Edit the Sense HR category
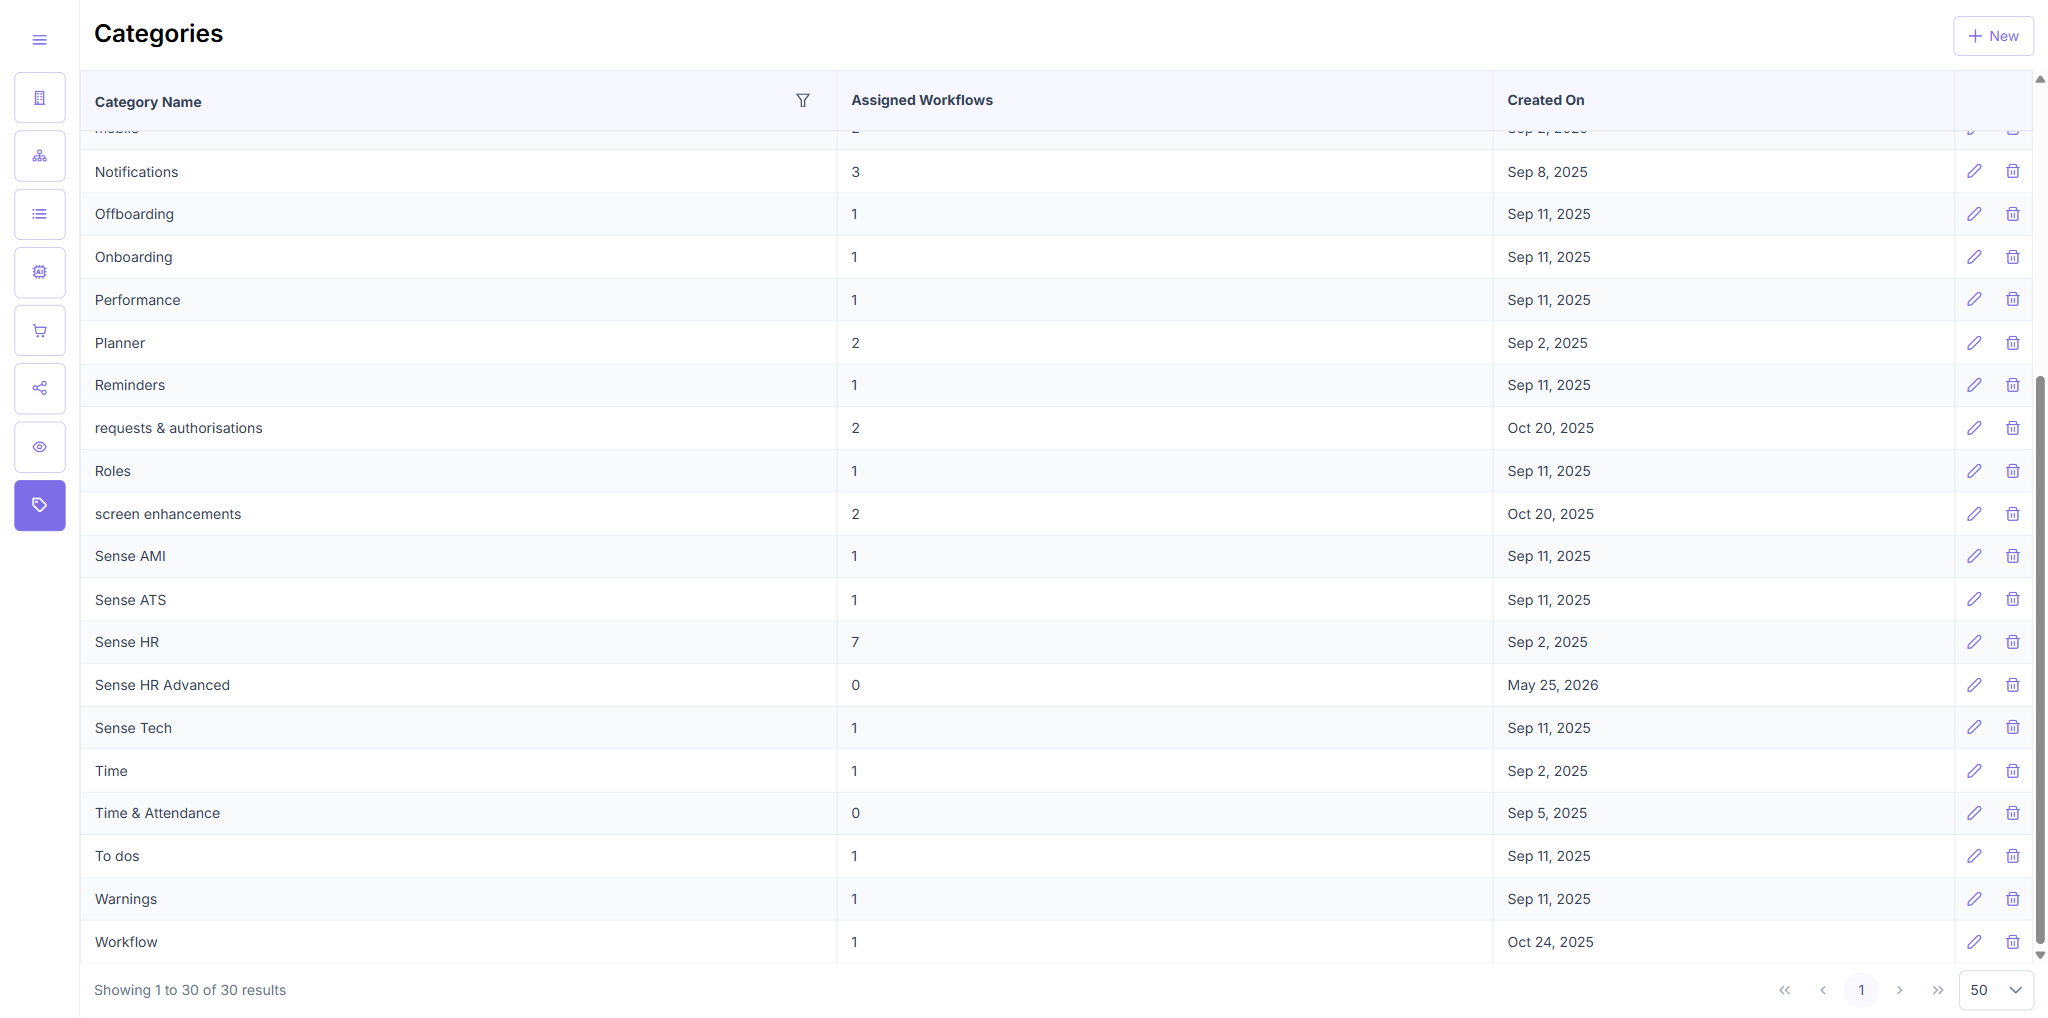The image size is (2048, 1018). coord(1974,642)
